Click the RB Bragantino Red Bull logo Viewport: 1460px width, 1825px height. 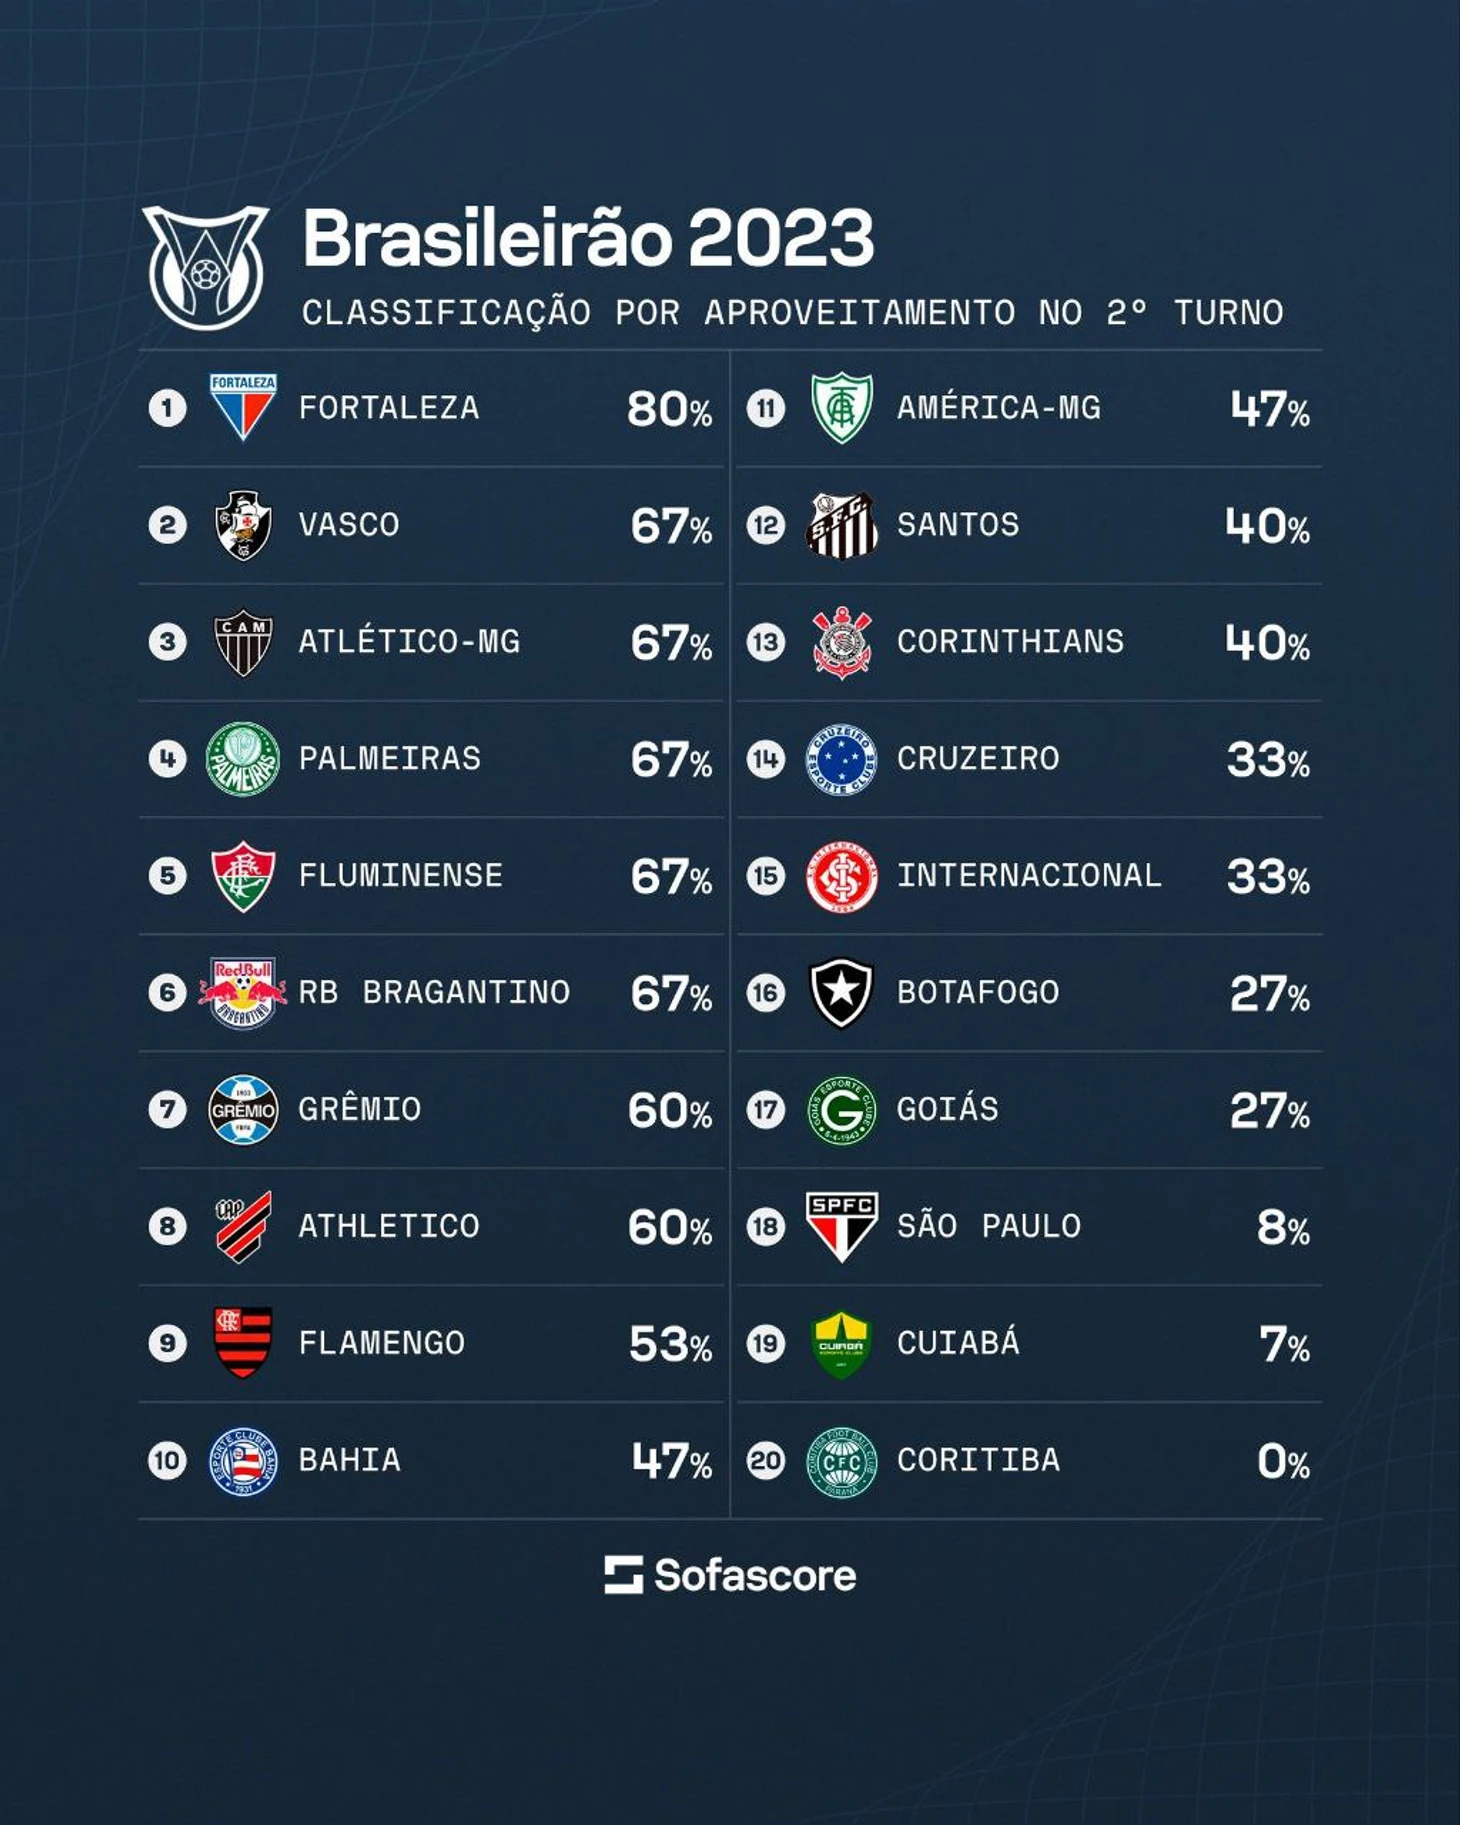pos(243,992)
